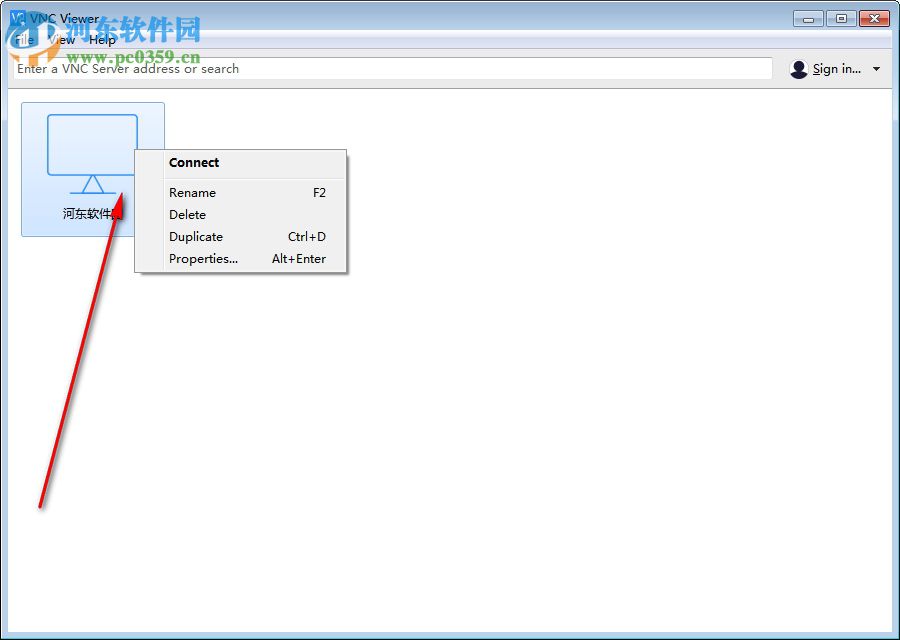Expand the Sign in dropdown arrow
Screen dimensions: 900x640
[875, 68]
